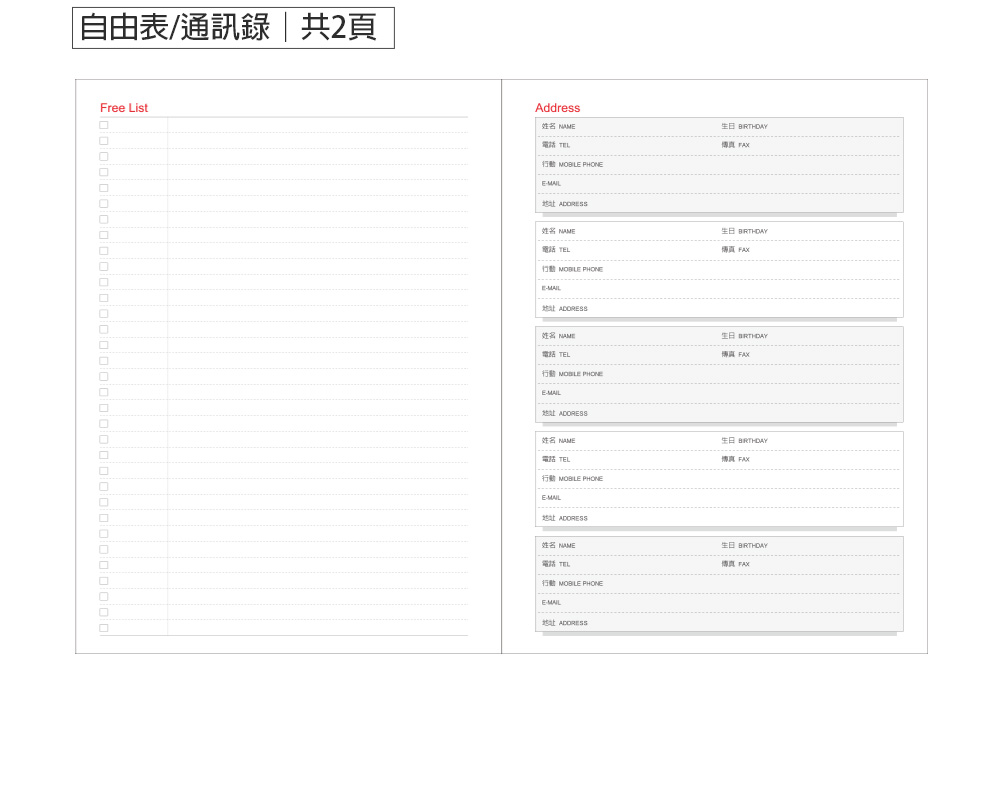Click 行動 MOBILE PHONE in the fifth address card
Screen dimensions: 1000x785
pyautogui.click(x=572, y=583)
